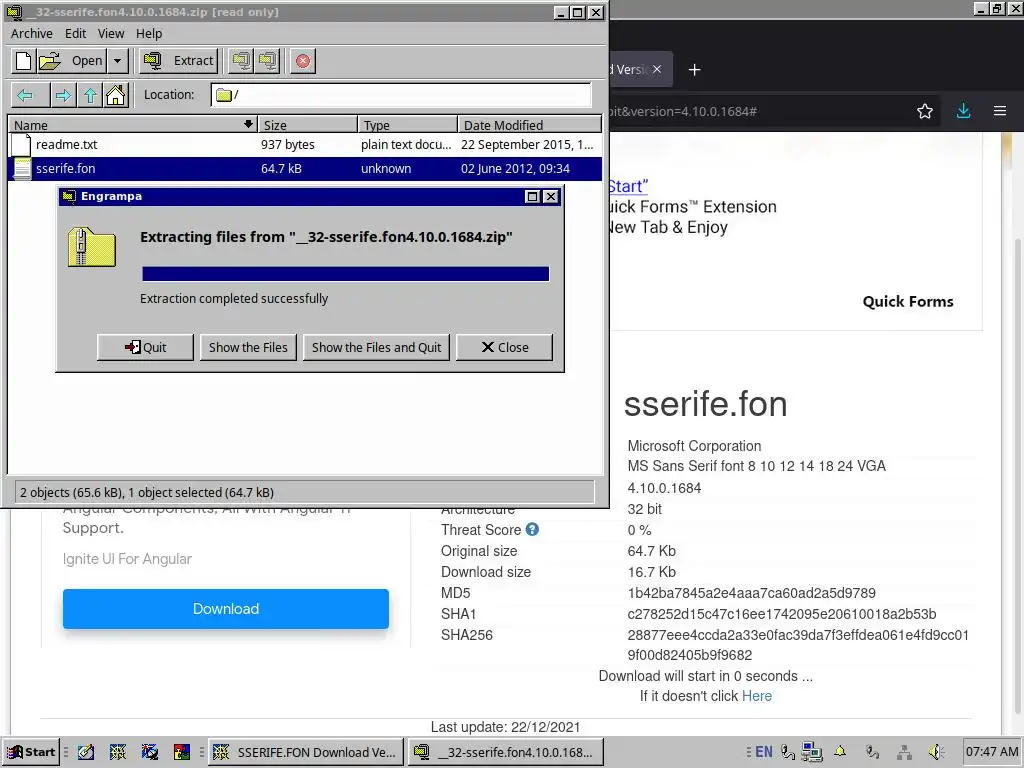Click the red stop operation icon
The height and width of the screenshot is (768, 1024).
(303, 61)
